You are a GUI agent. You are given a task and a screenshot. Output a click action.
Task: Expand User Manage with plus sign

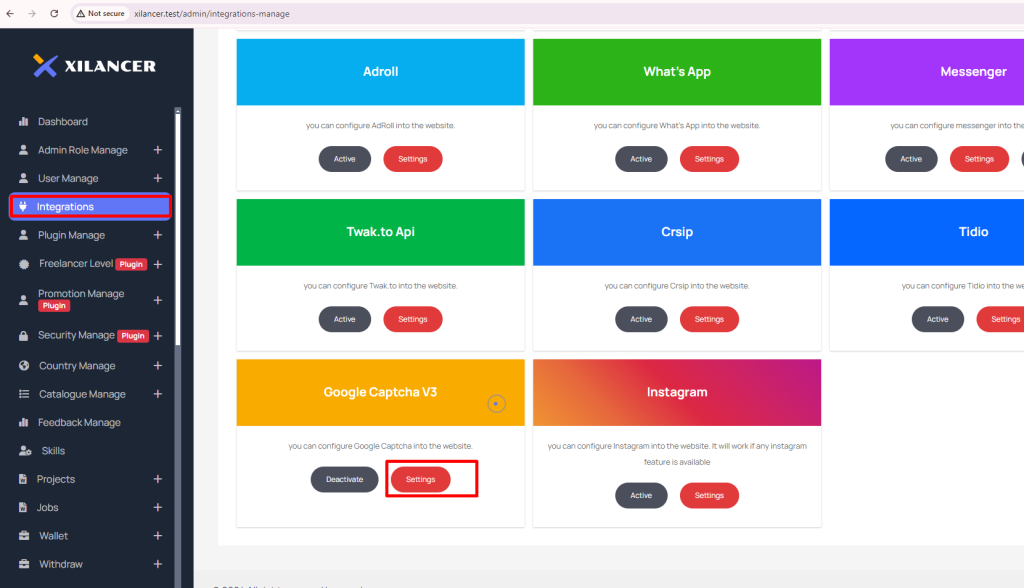pos(157,178)
